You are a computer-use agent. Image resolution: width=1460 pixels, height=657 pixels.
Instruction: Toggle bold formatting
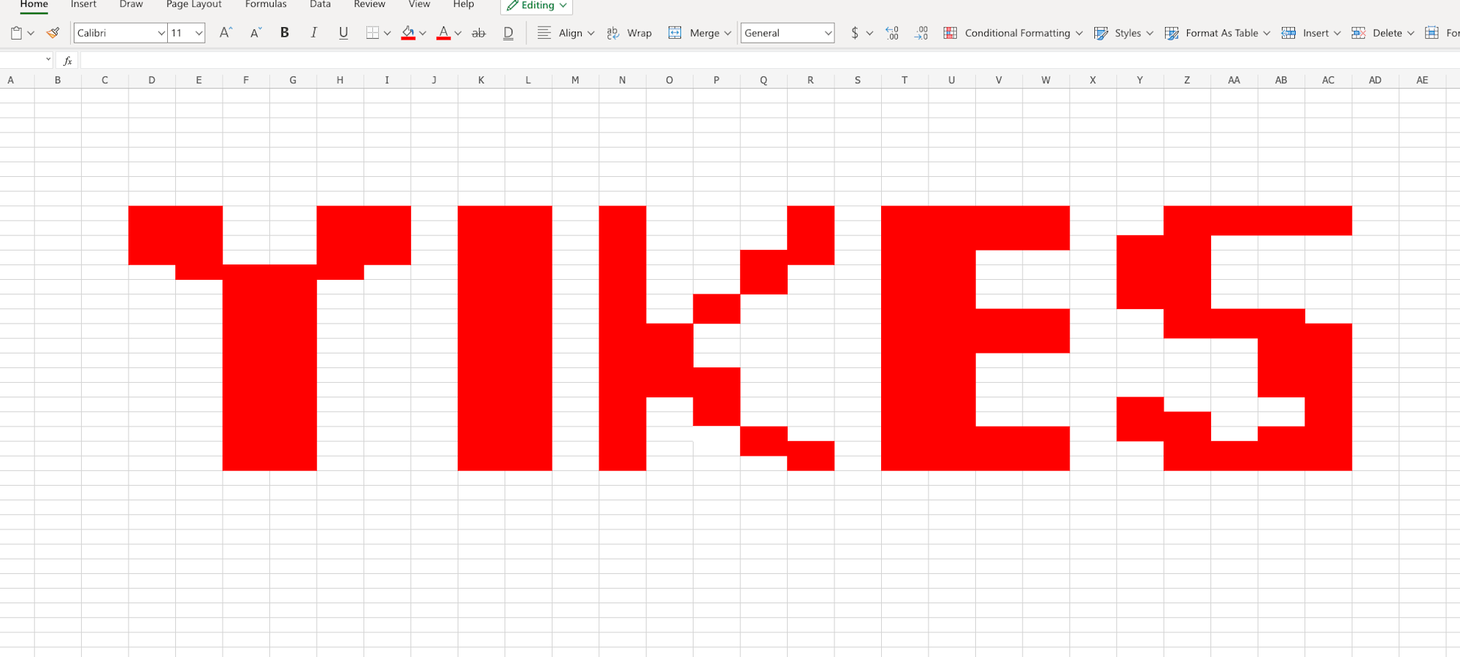click(x=284, y=33)
